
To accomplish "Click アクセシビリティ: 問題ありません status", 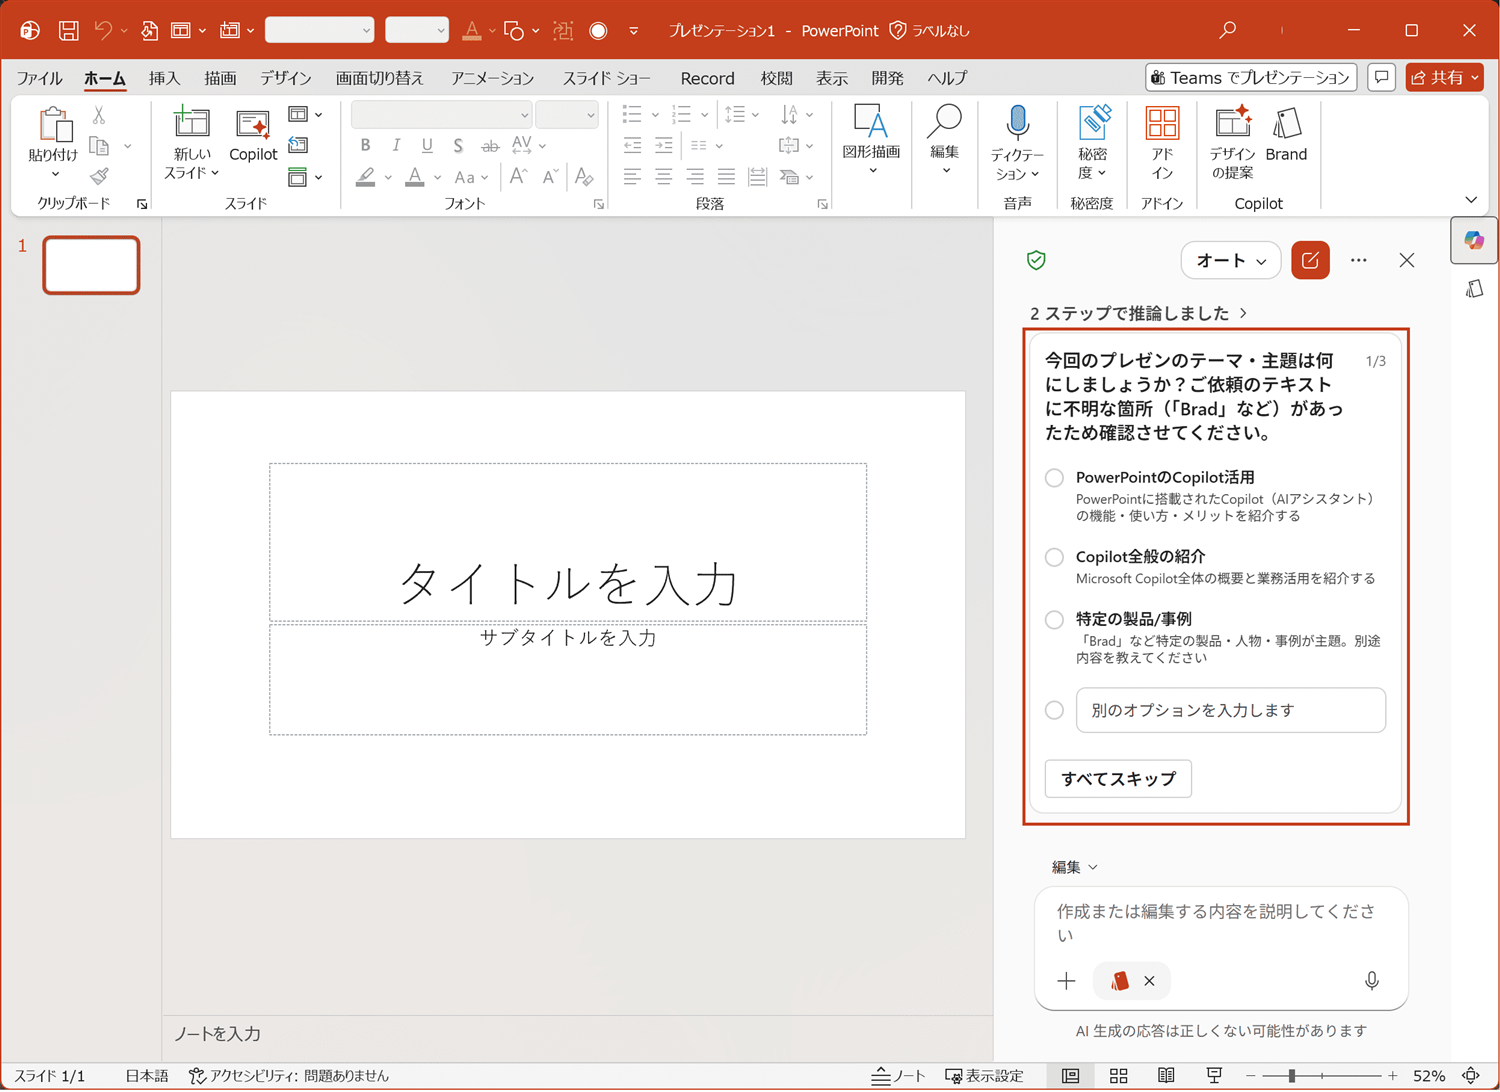I will tap(288, 1076).
